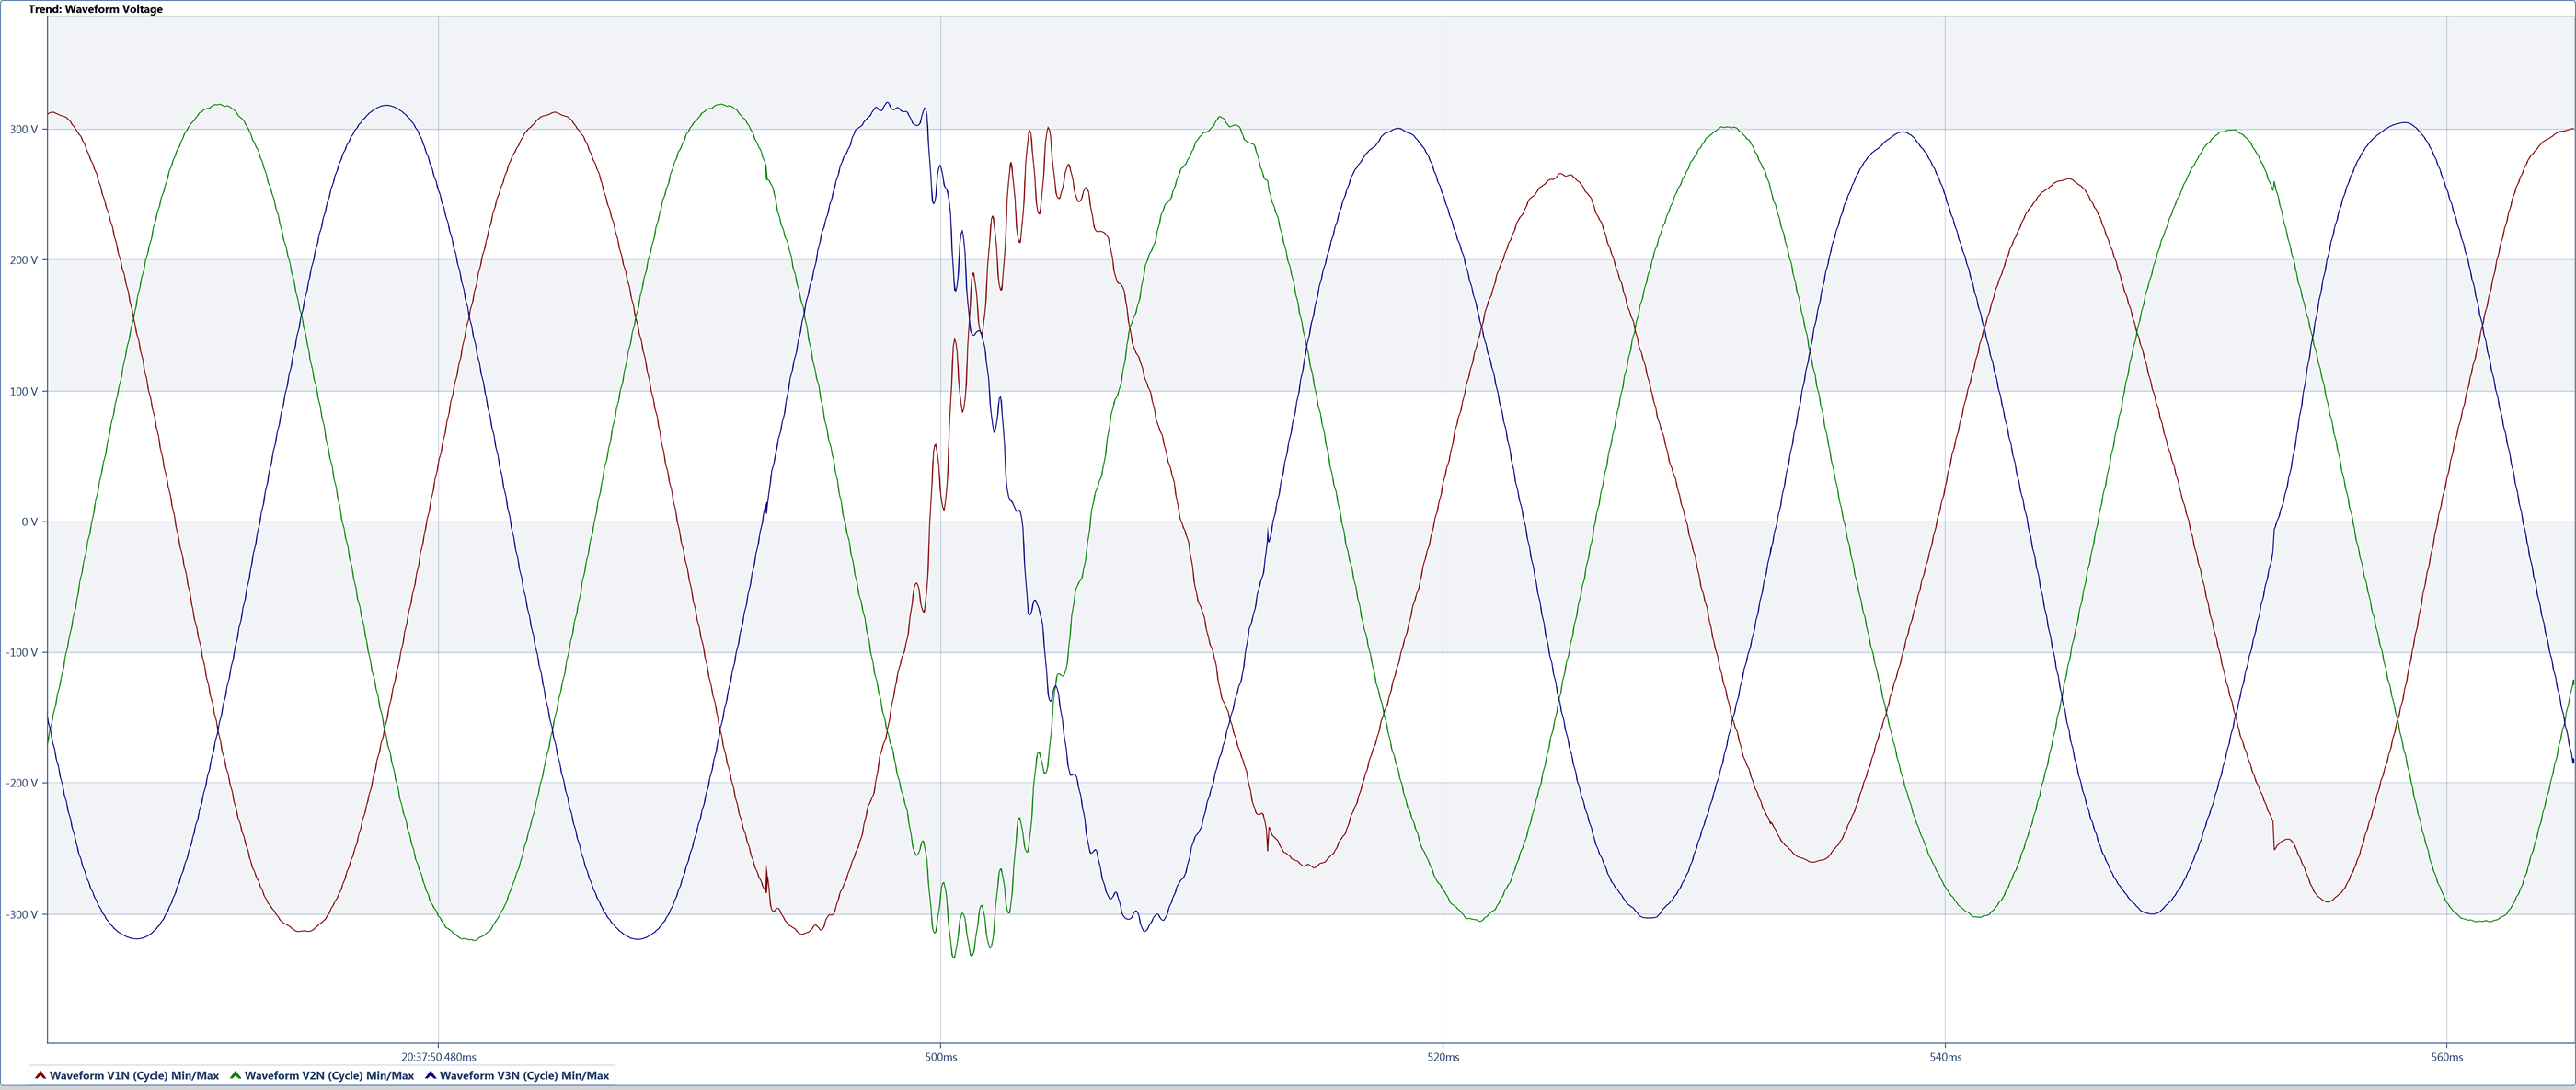
Task: Click the blue V3N legend marker icon
Action: pyautogui.click(x=430, y=1075)
